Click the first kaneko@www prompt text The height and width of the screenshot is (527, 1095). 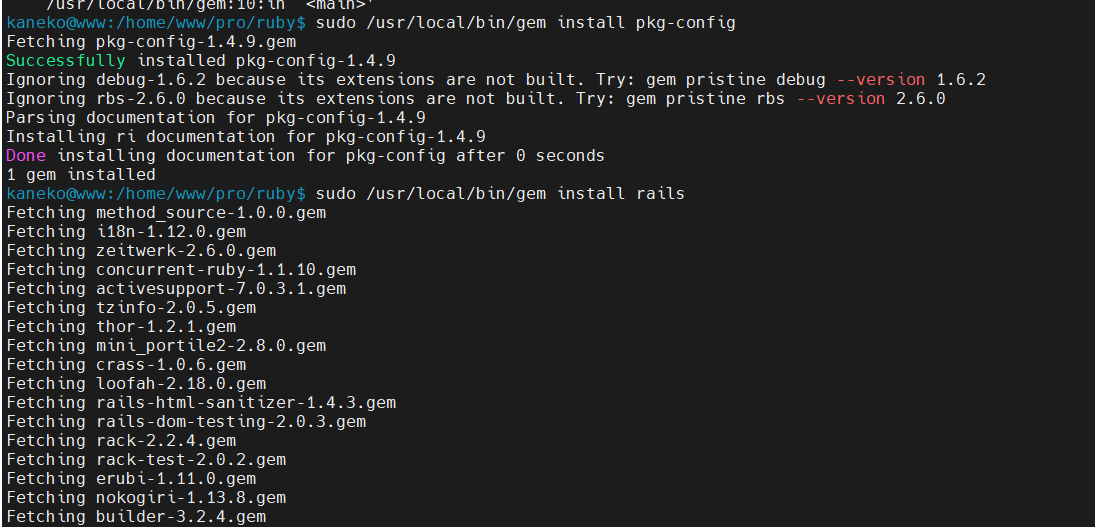coord(156,23)
